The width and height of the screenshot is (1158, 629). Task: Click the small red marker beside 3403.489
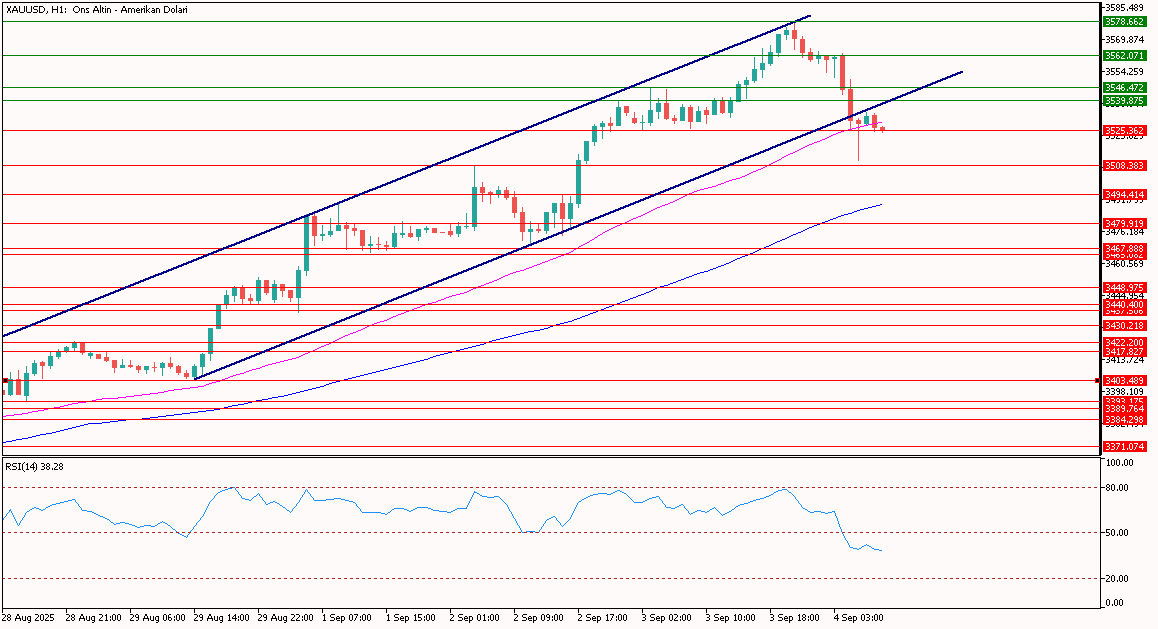point(1098,381)
